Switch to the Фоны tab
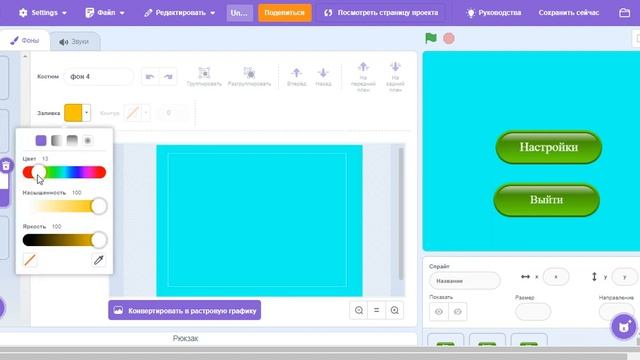640x360 pixels. (25, 40)
